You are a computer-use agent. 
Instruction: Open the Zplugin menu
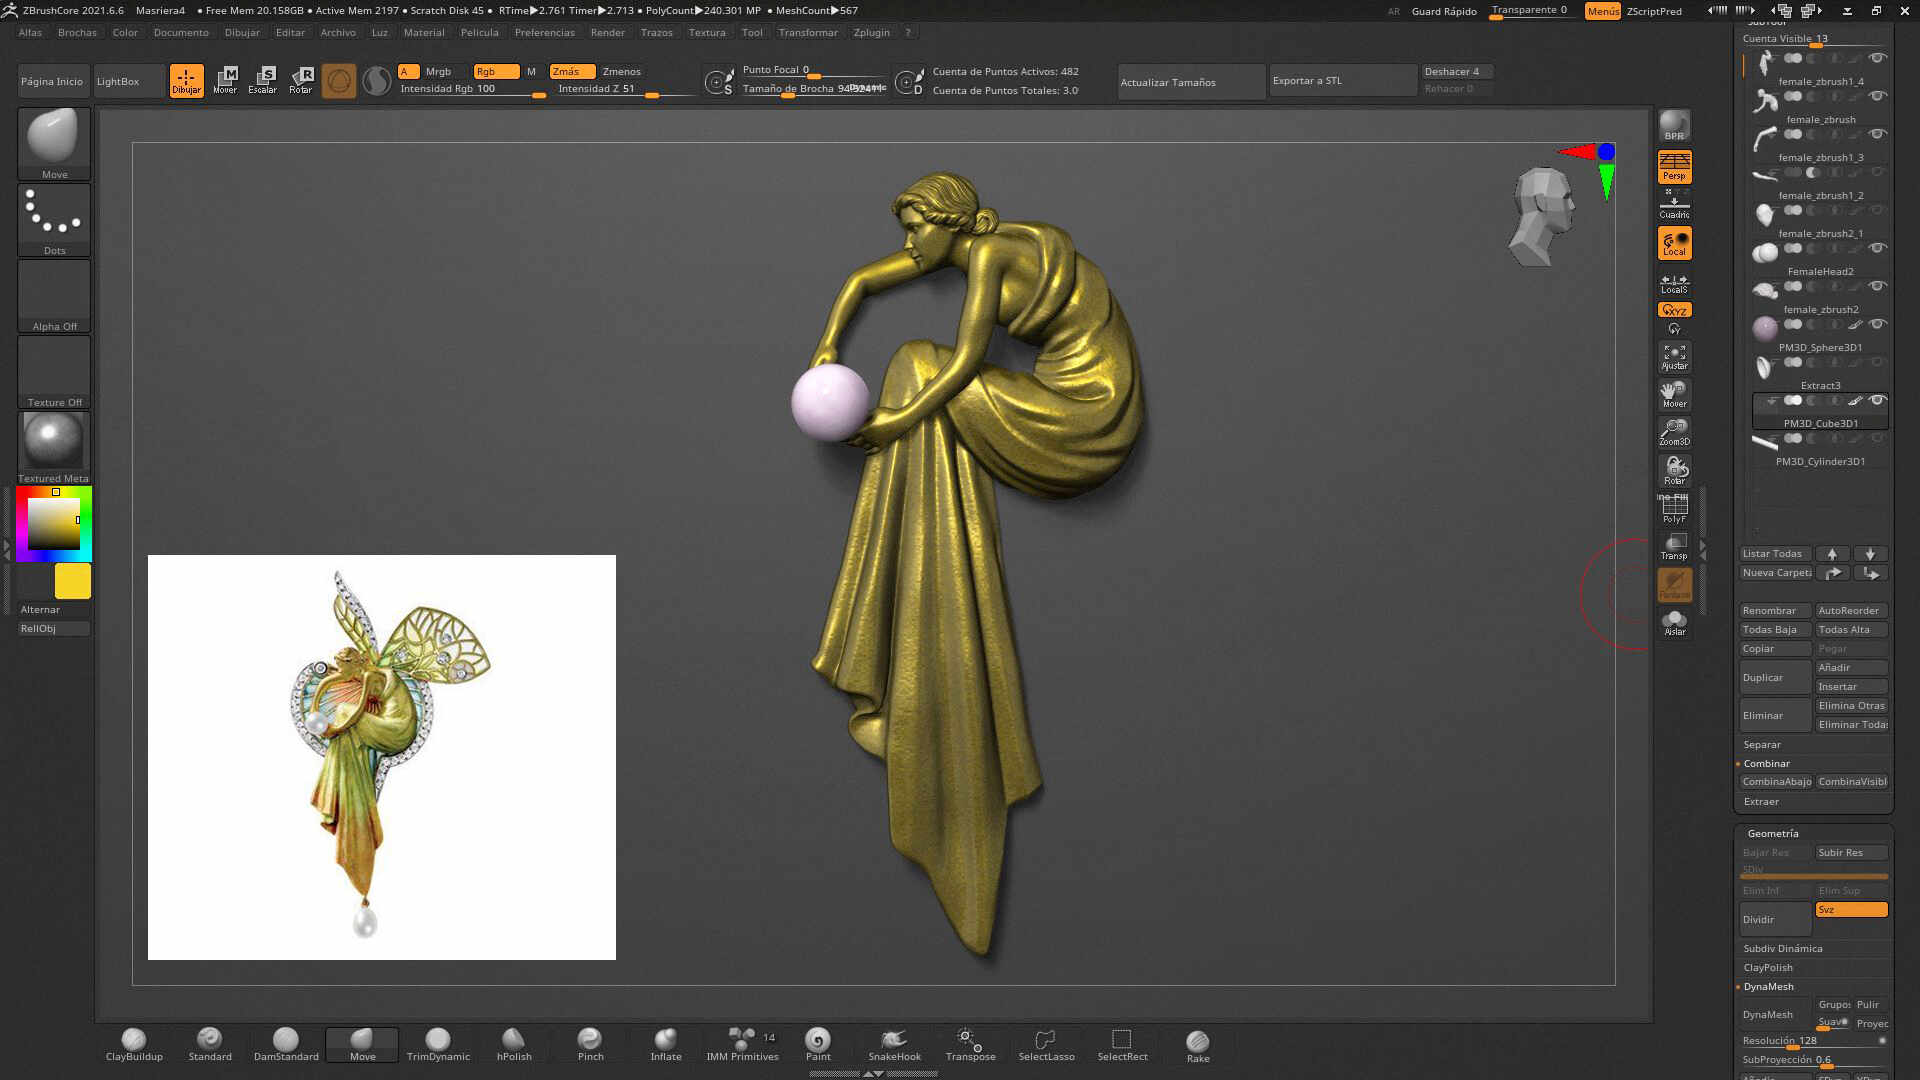[x=871, y=33]
